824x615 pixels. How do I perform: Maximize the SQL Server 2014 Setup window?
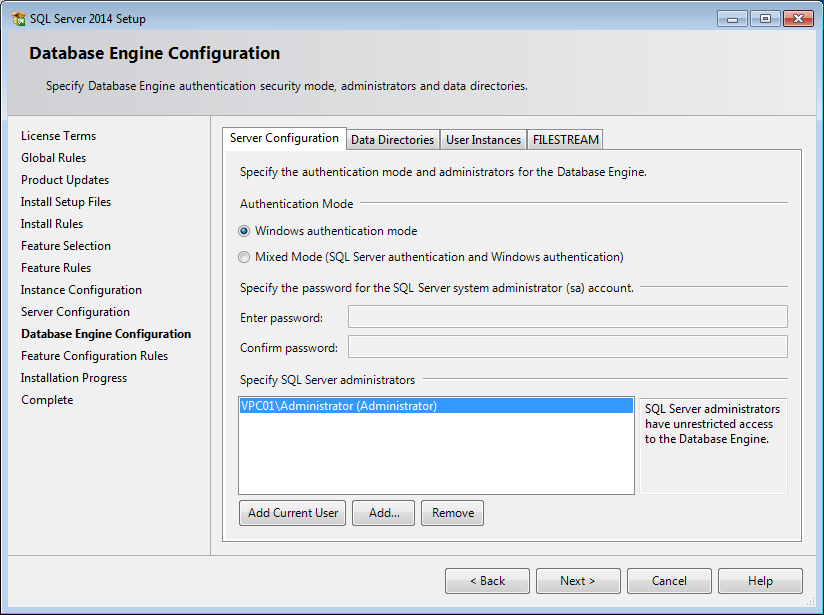(765, 19)
